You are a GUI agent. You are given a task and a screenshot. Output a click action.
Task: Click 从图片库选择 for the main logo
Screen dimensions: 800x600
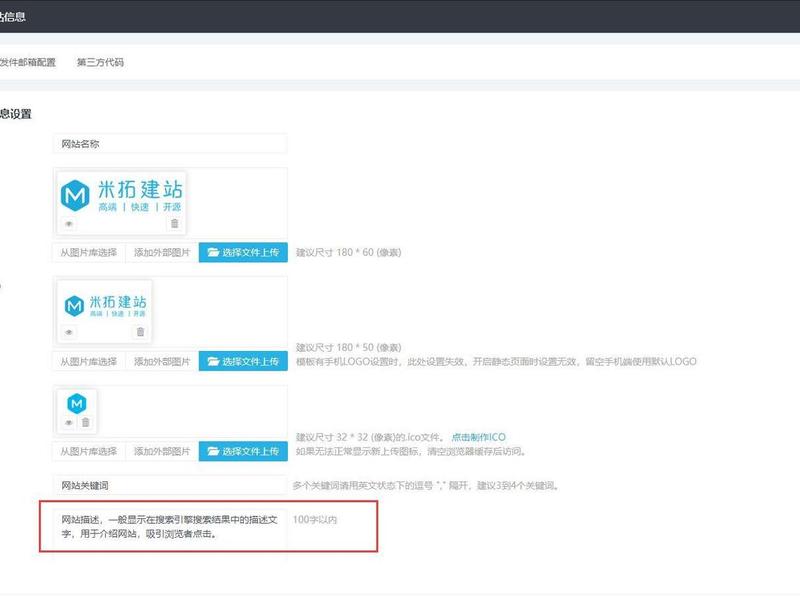[x=89, y=253]
